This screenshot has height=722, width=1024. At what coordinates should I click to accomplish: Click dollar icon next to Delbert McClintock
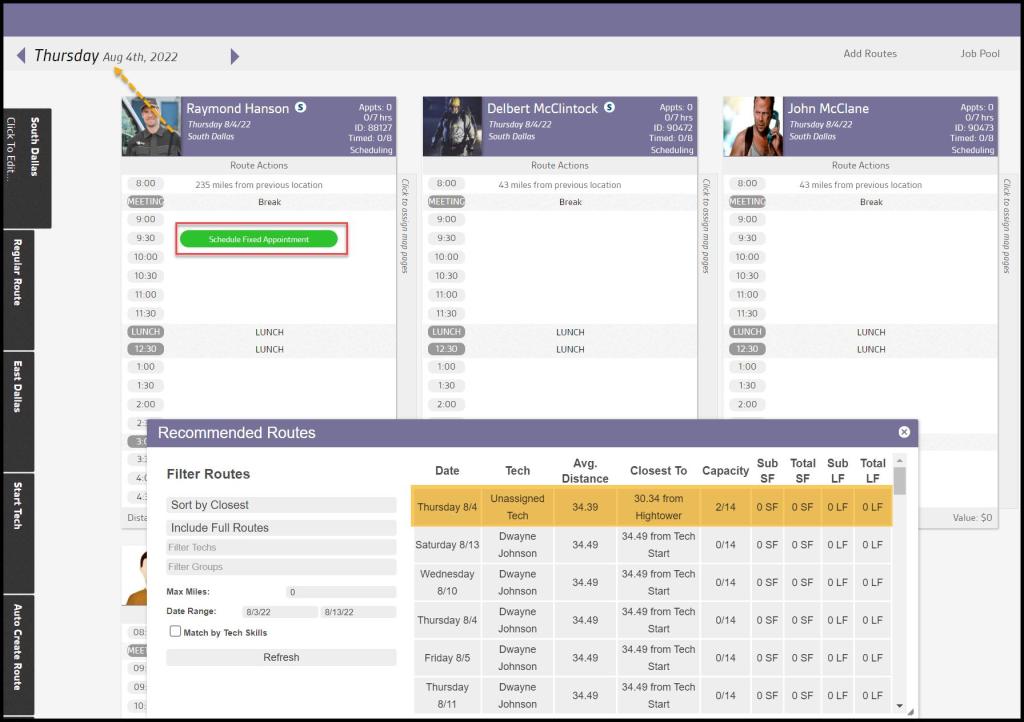(x=609, y=108)
